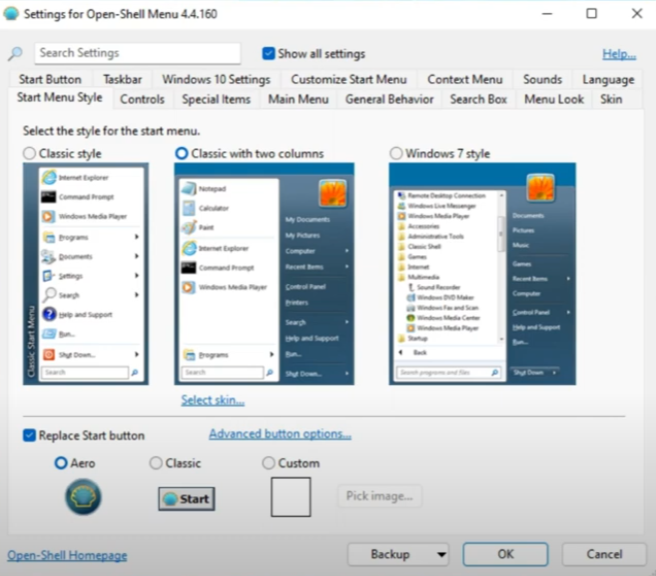Screen dimensions: 656x576
Task: Select the Start Menu Style tab
Action: [x=60, y=97]
